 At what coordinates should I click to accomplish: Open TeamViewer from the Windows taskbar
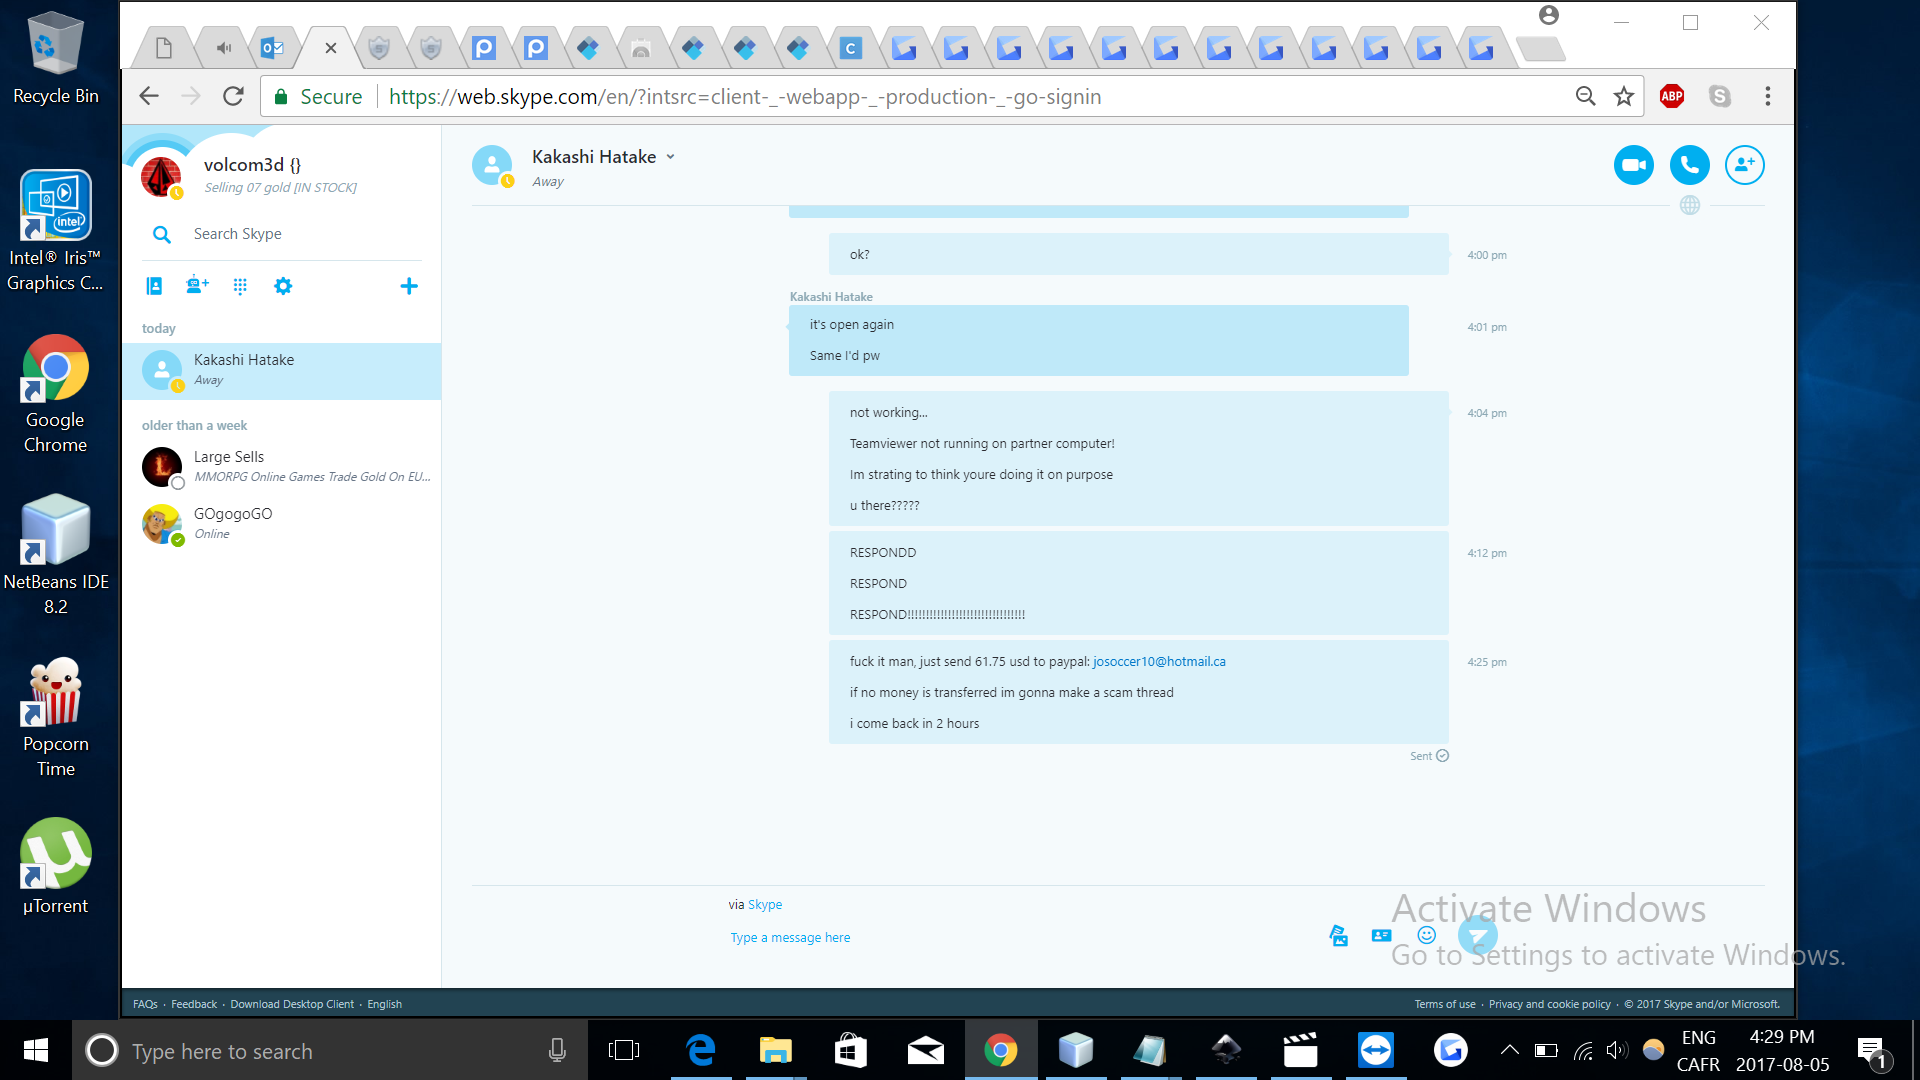click(x=1375, y=1051)
